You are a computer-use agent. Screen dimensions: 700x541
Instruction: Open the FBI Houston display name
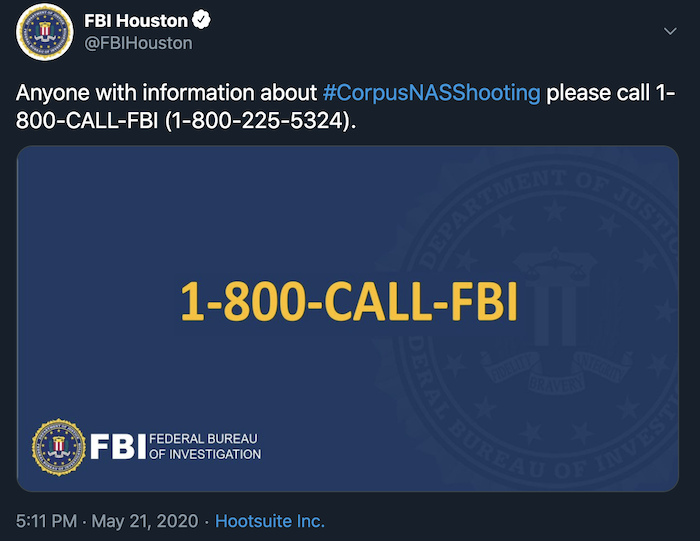tap(136, 21)
